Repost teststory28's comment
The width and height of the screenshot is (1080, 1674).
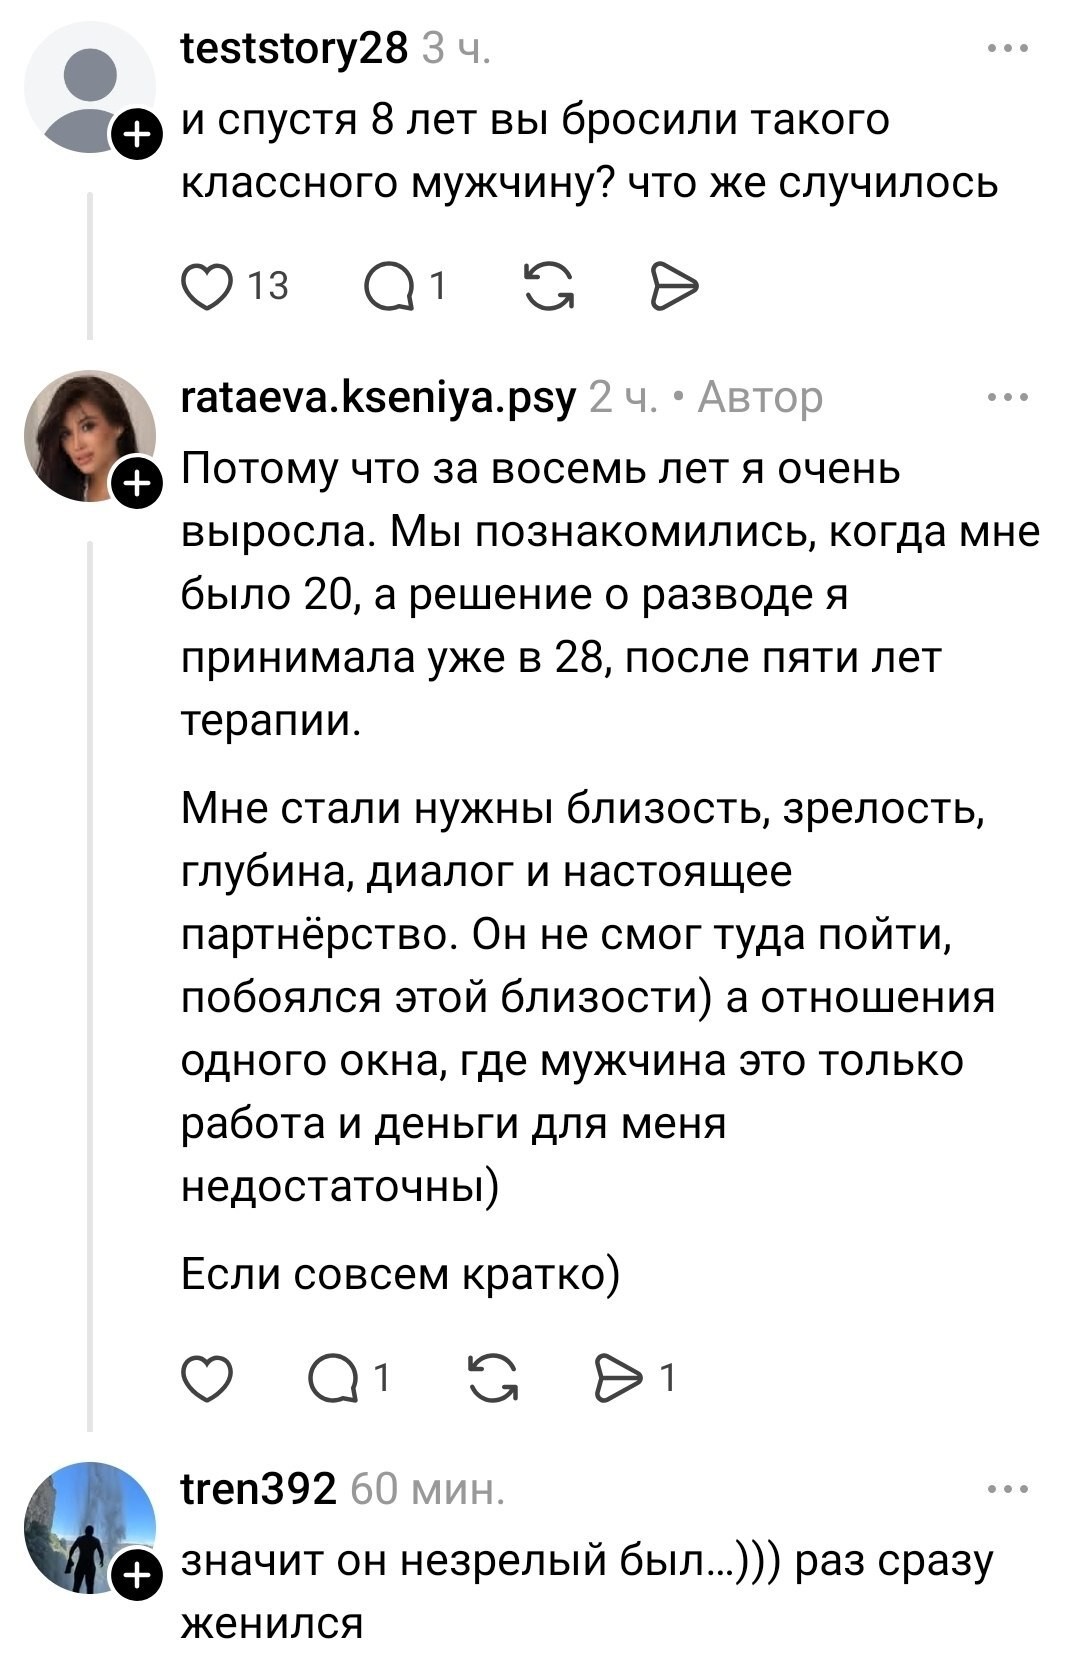pos(549,287)
